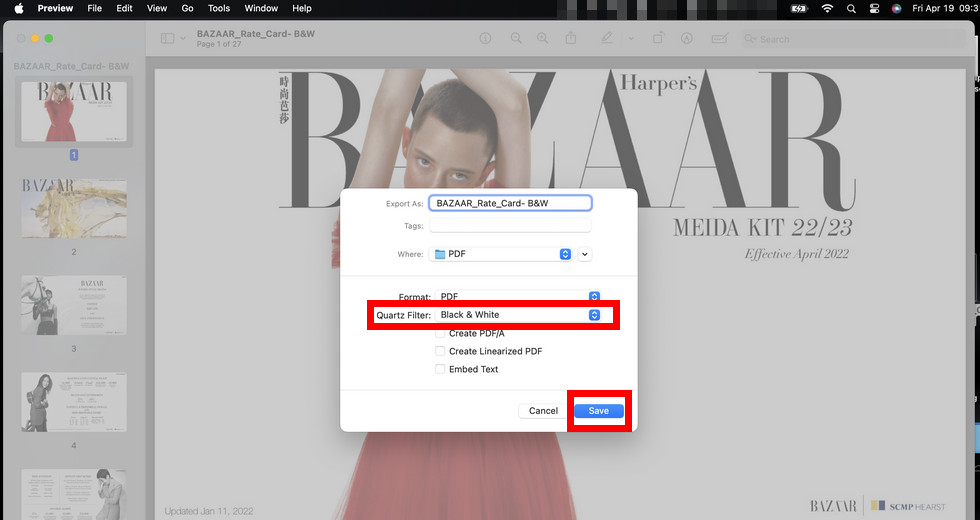Cancel the export dialog
Image resolution: width=980 pixels, height=520 pixels.
[543, 411]
